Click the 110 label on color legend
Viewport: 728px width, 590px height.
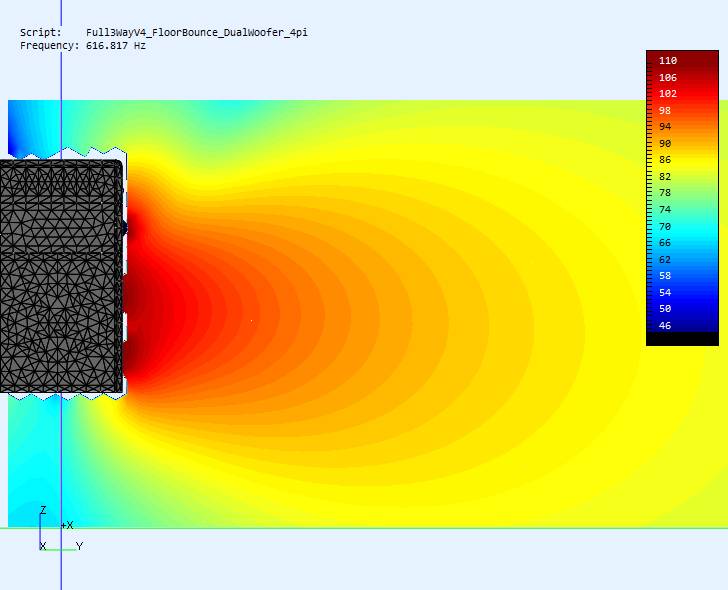pyautogui.click(x=668, y=61)
